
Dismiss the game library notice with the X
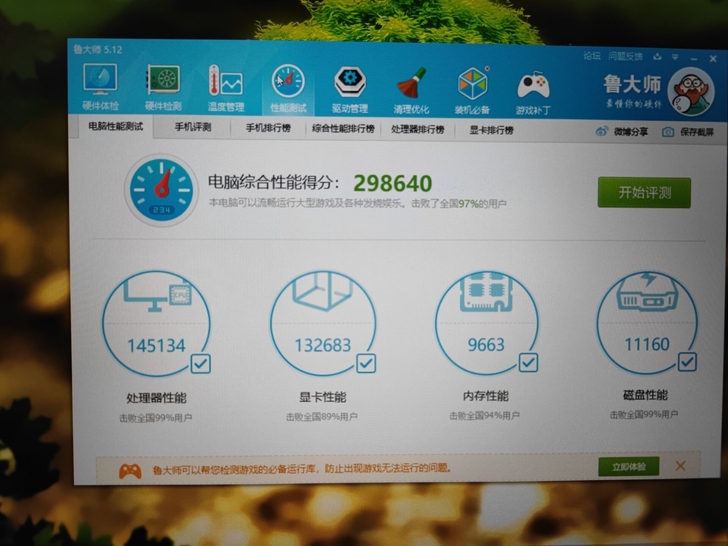pyautogui.click(x=681, y=466)
